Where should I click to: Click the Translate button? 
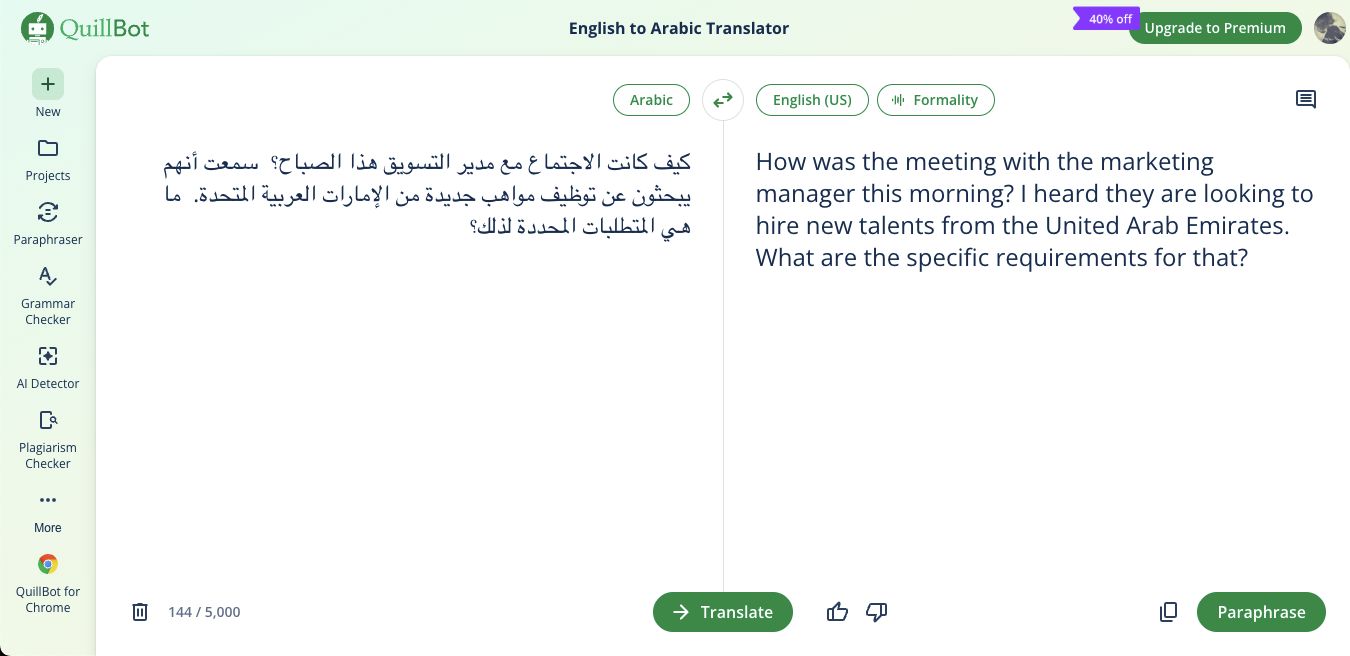[722, 611]
